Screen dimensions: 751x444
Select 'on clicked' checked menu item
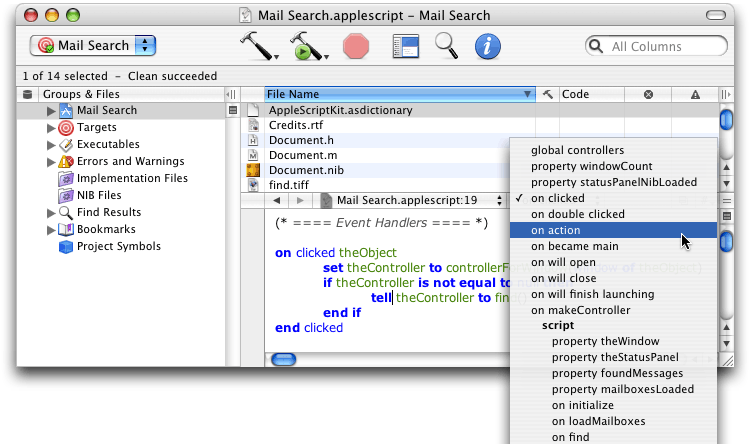tap(614, 198)
